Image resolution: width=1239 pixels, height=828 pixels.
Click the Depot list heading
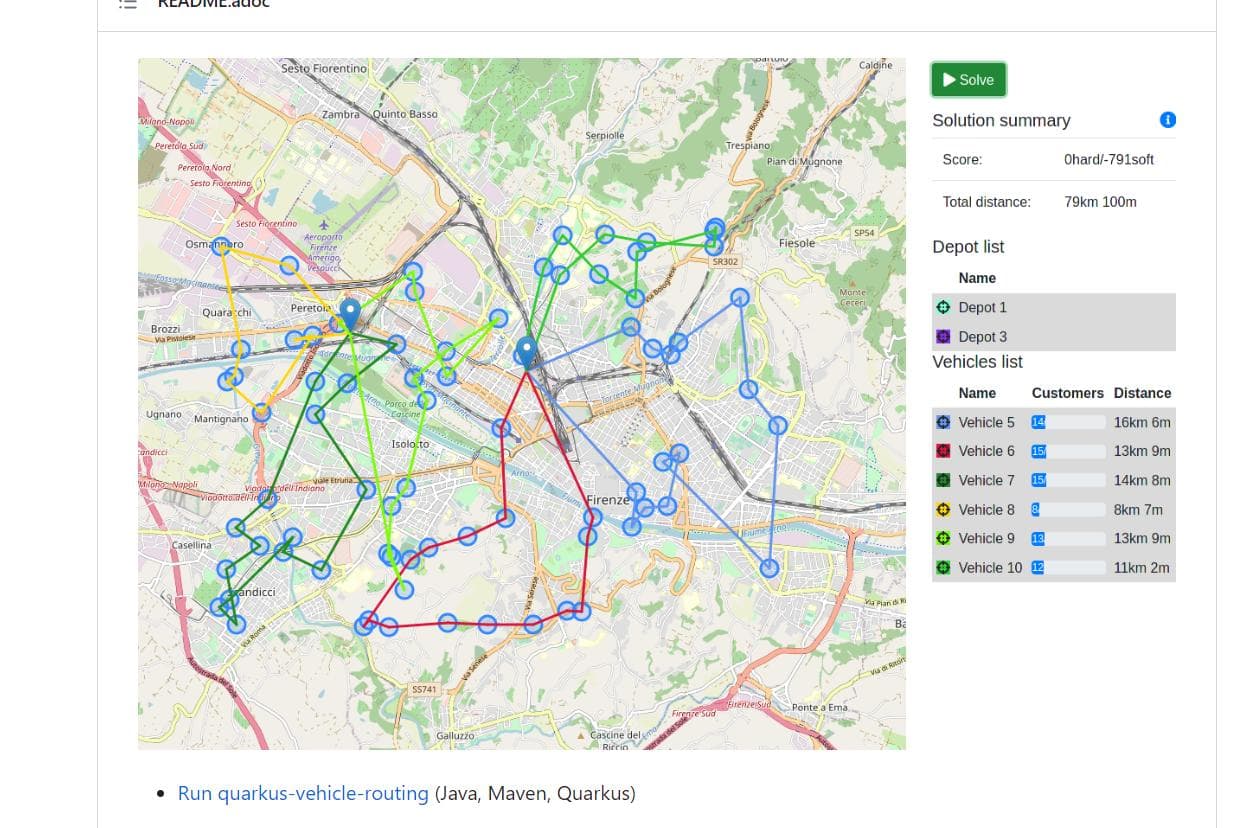pos(968,247)
